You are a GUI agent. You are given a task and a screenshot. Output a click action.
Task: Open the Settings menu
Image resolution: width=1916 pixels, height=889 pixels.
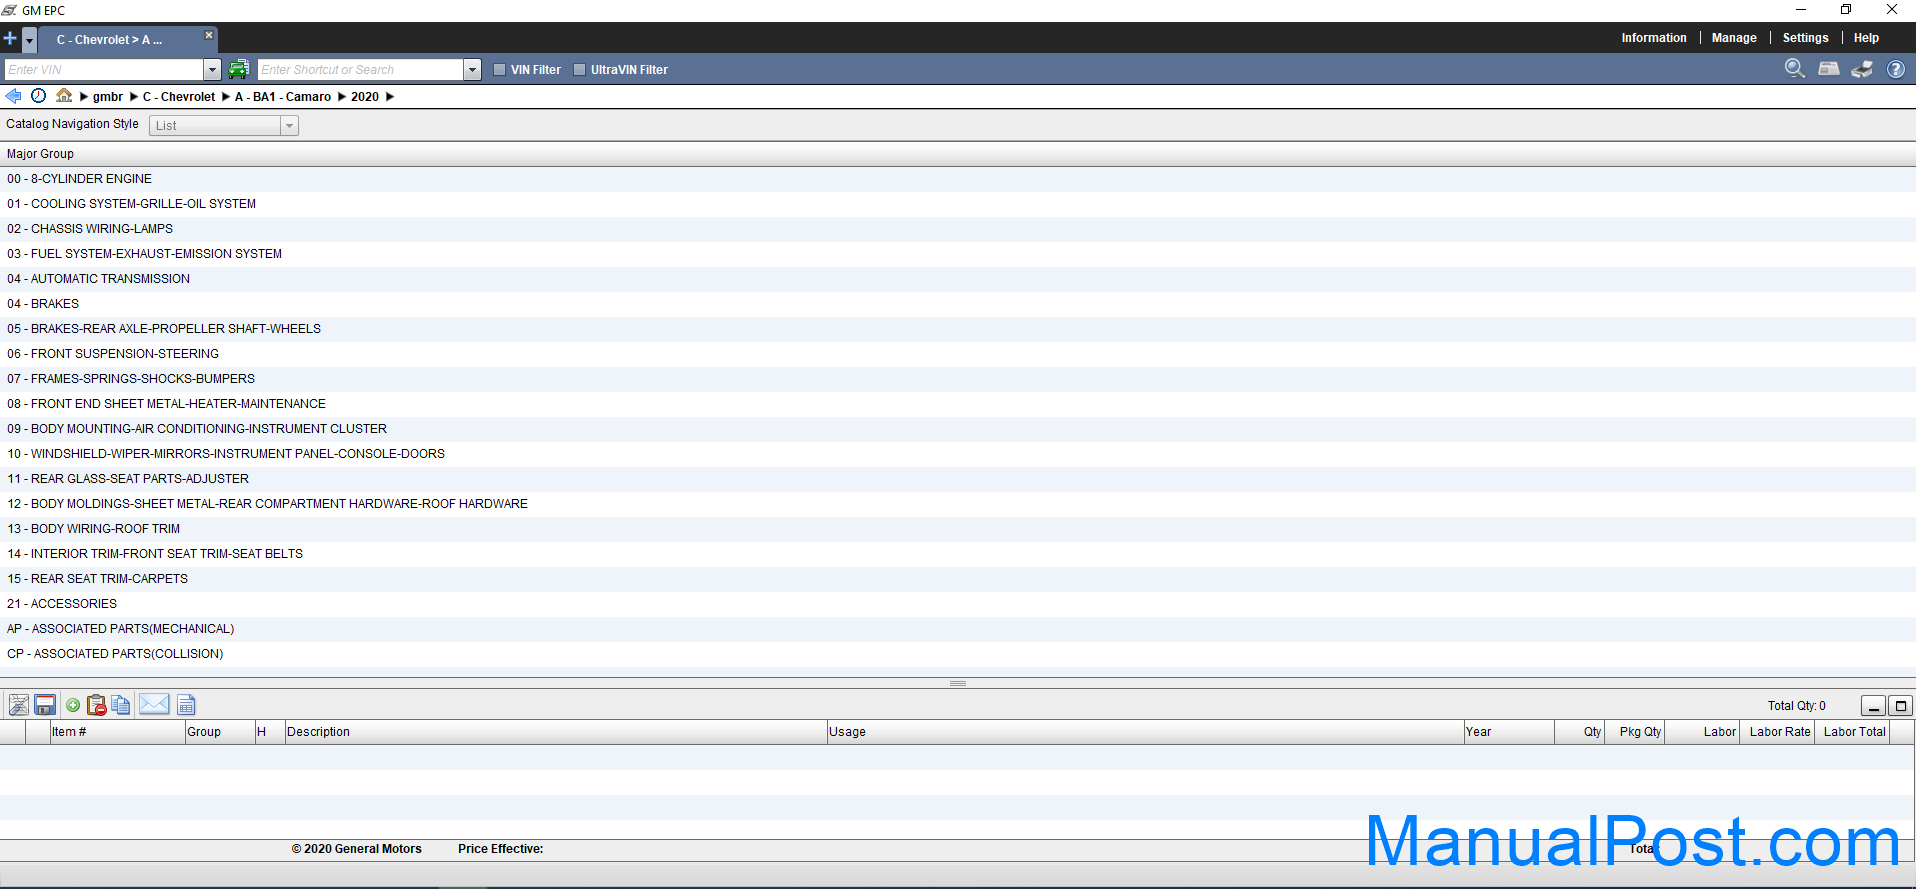(1805, 38)
